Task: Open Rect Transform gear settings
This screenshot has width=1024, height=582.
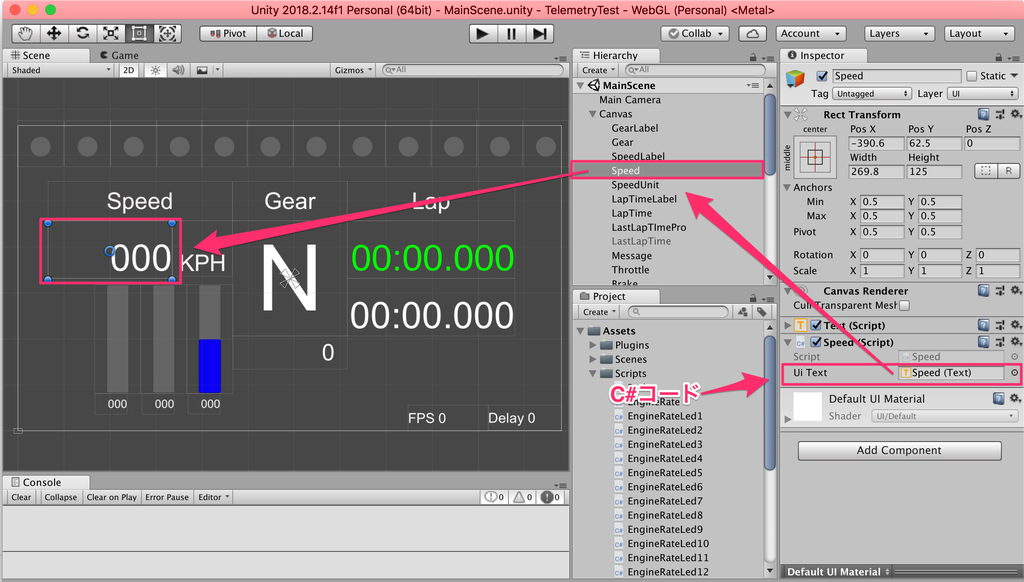Action: pyautogui.click(x=1016, y=114)
